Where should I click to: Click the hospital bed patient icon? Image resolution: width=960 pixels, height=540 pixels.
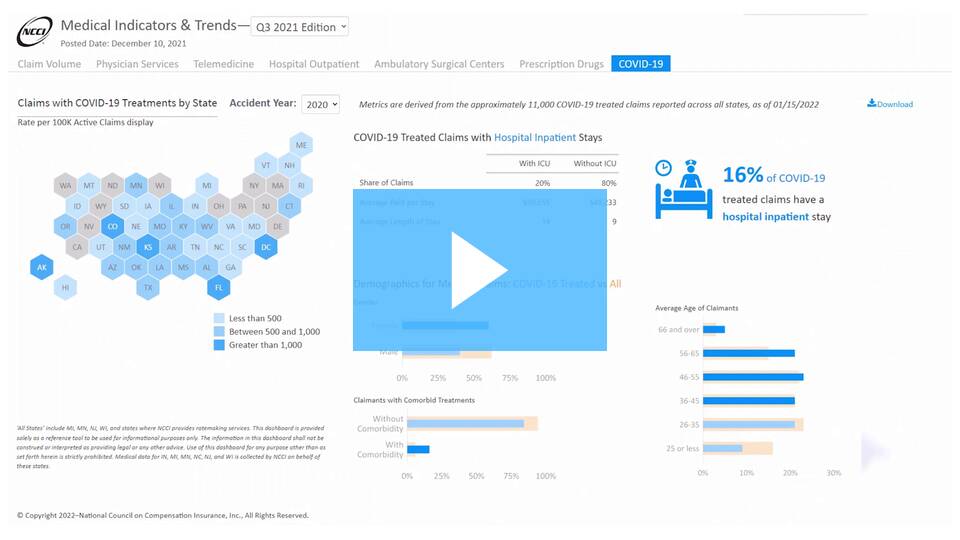[684, 189]
